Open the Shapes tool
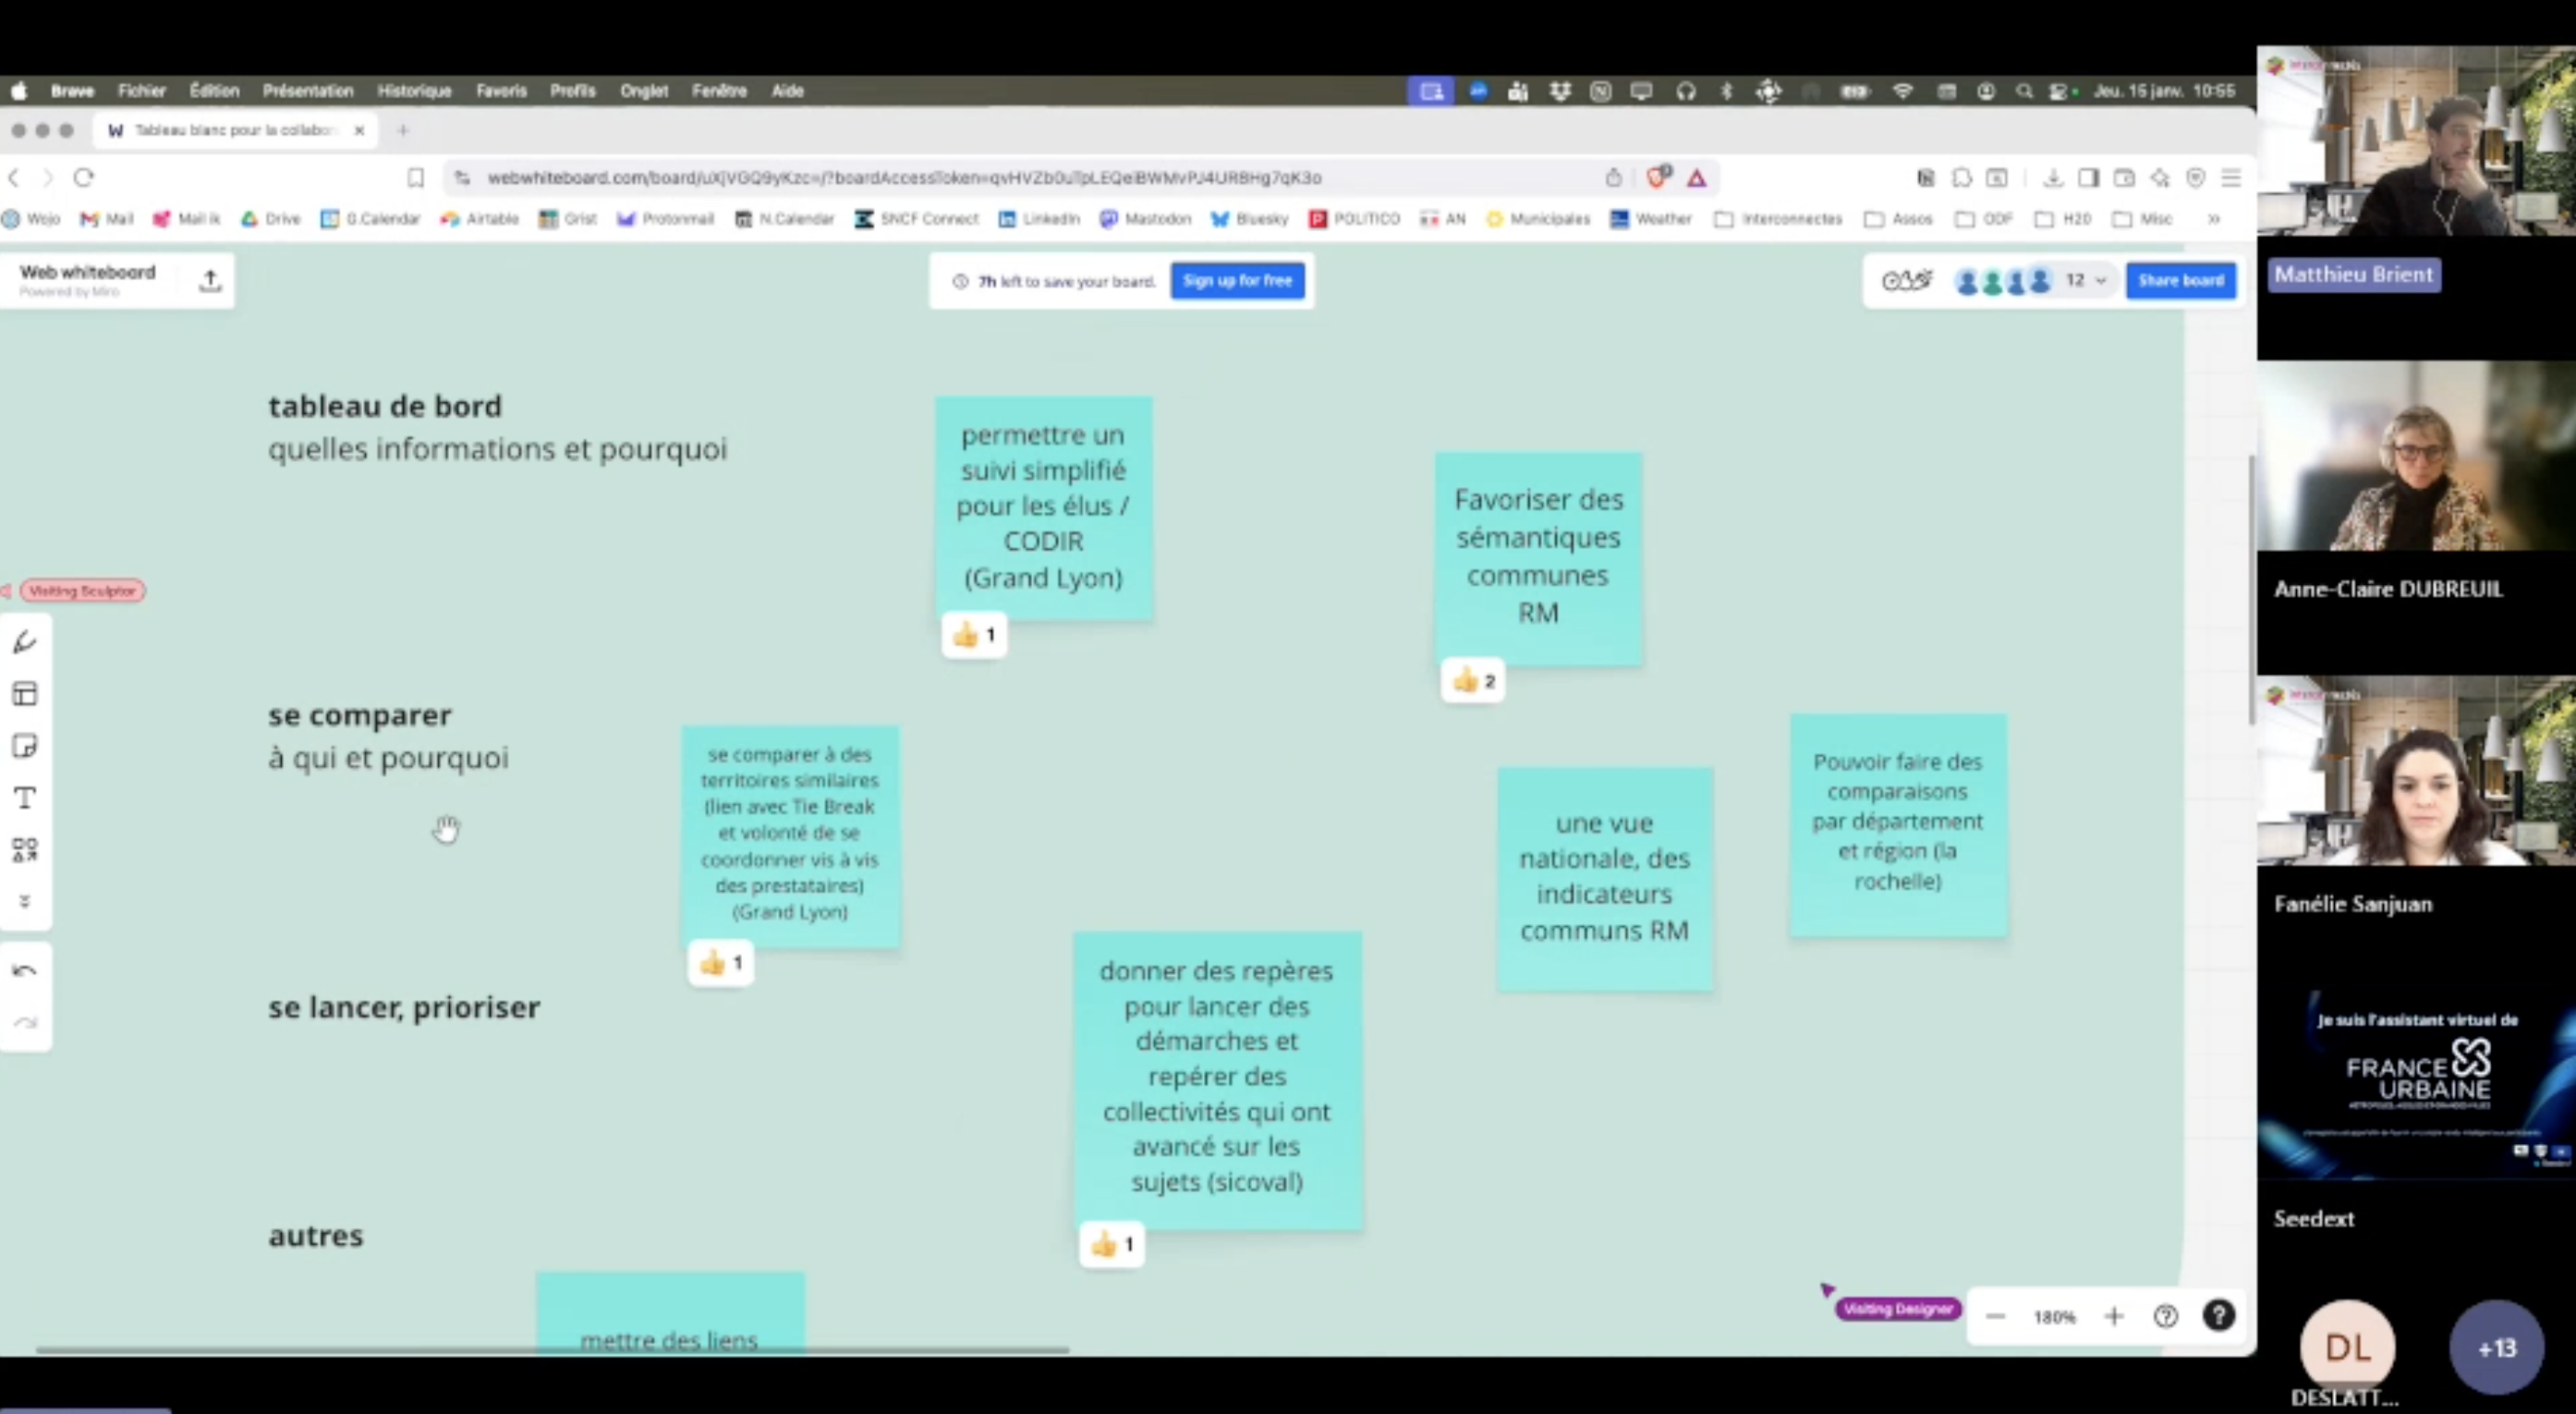The width and height of the screenshot is (2576, 1414). [x=25, y=850]
